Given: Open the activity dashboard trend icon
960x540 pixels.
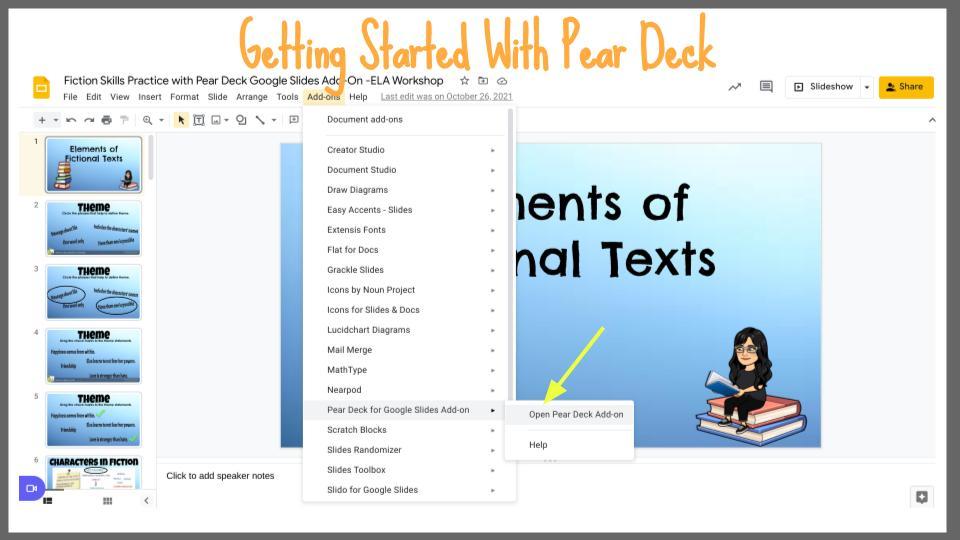Looking at the screenshot, I should 735,87.
